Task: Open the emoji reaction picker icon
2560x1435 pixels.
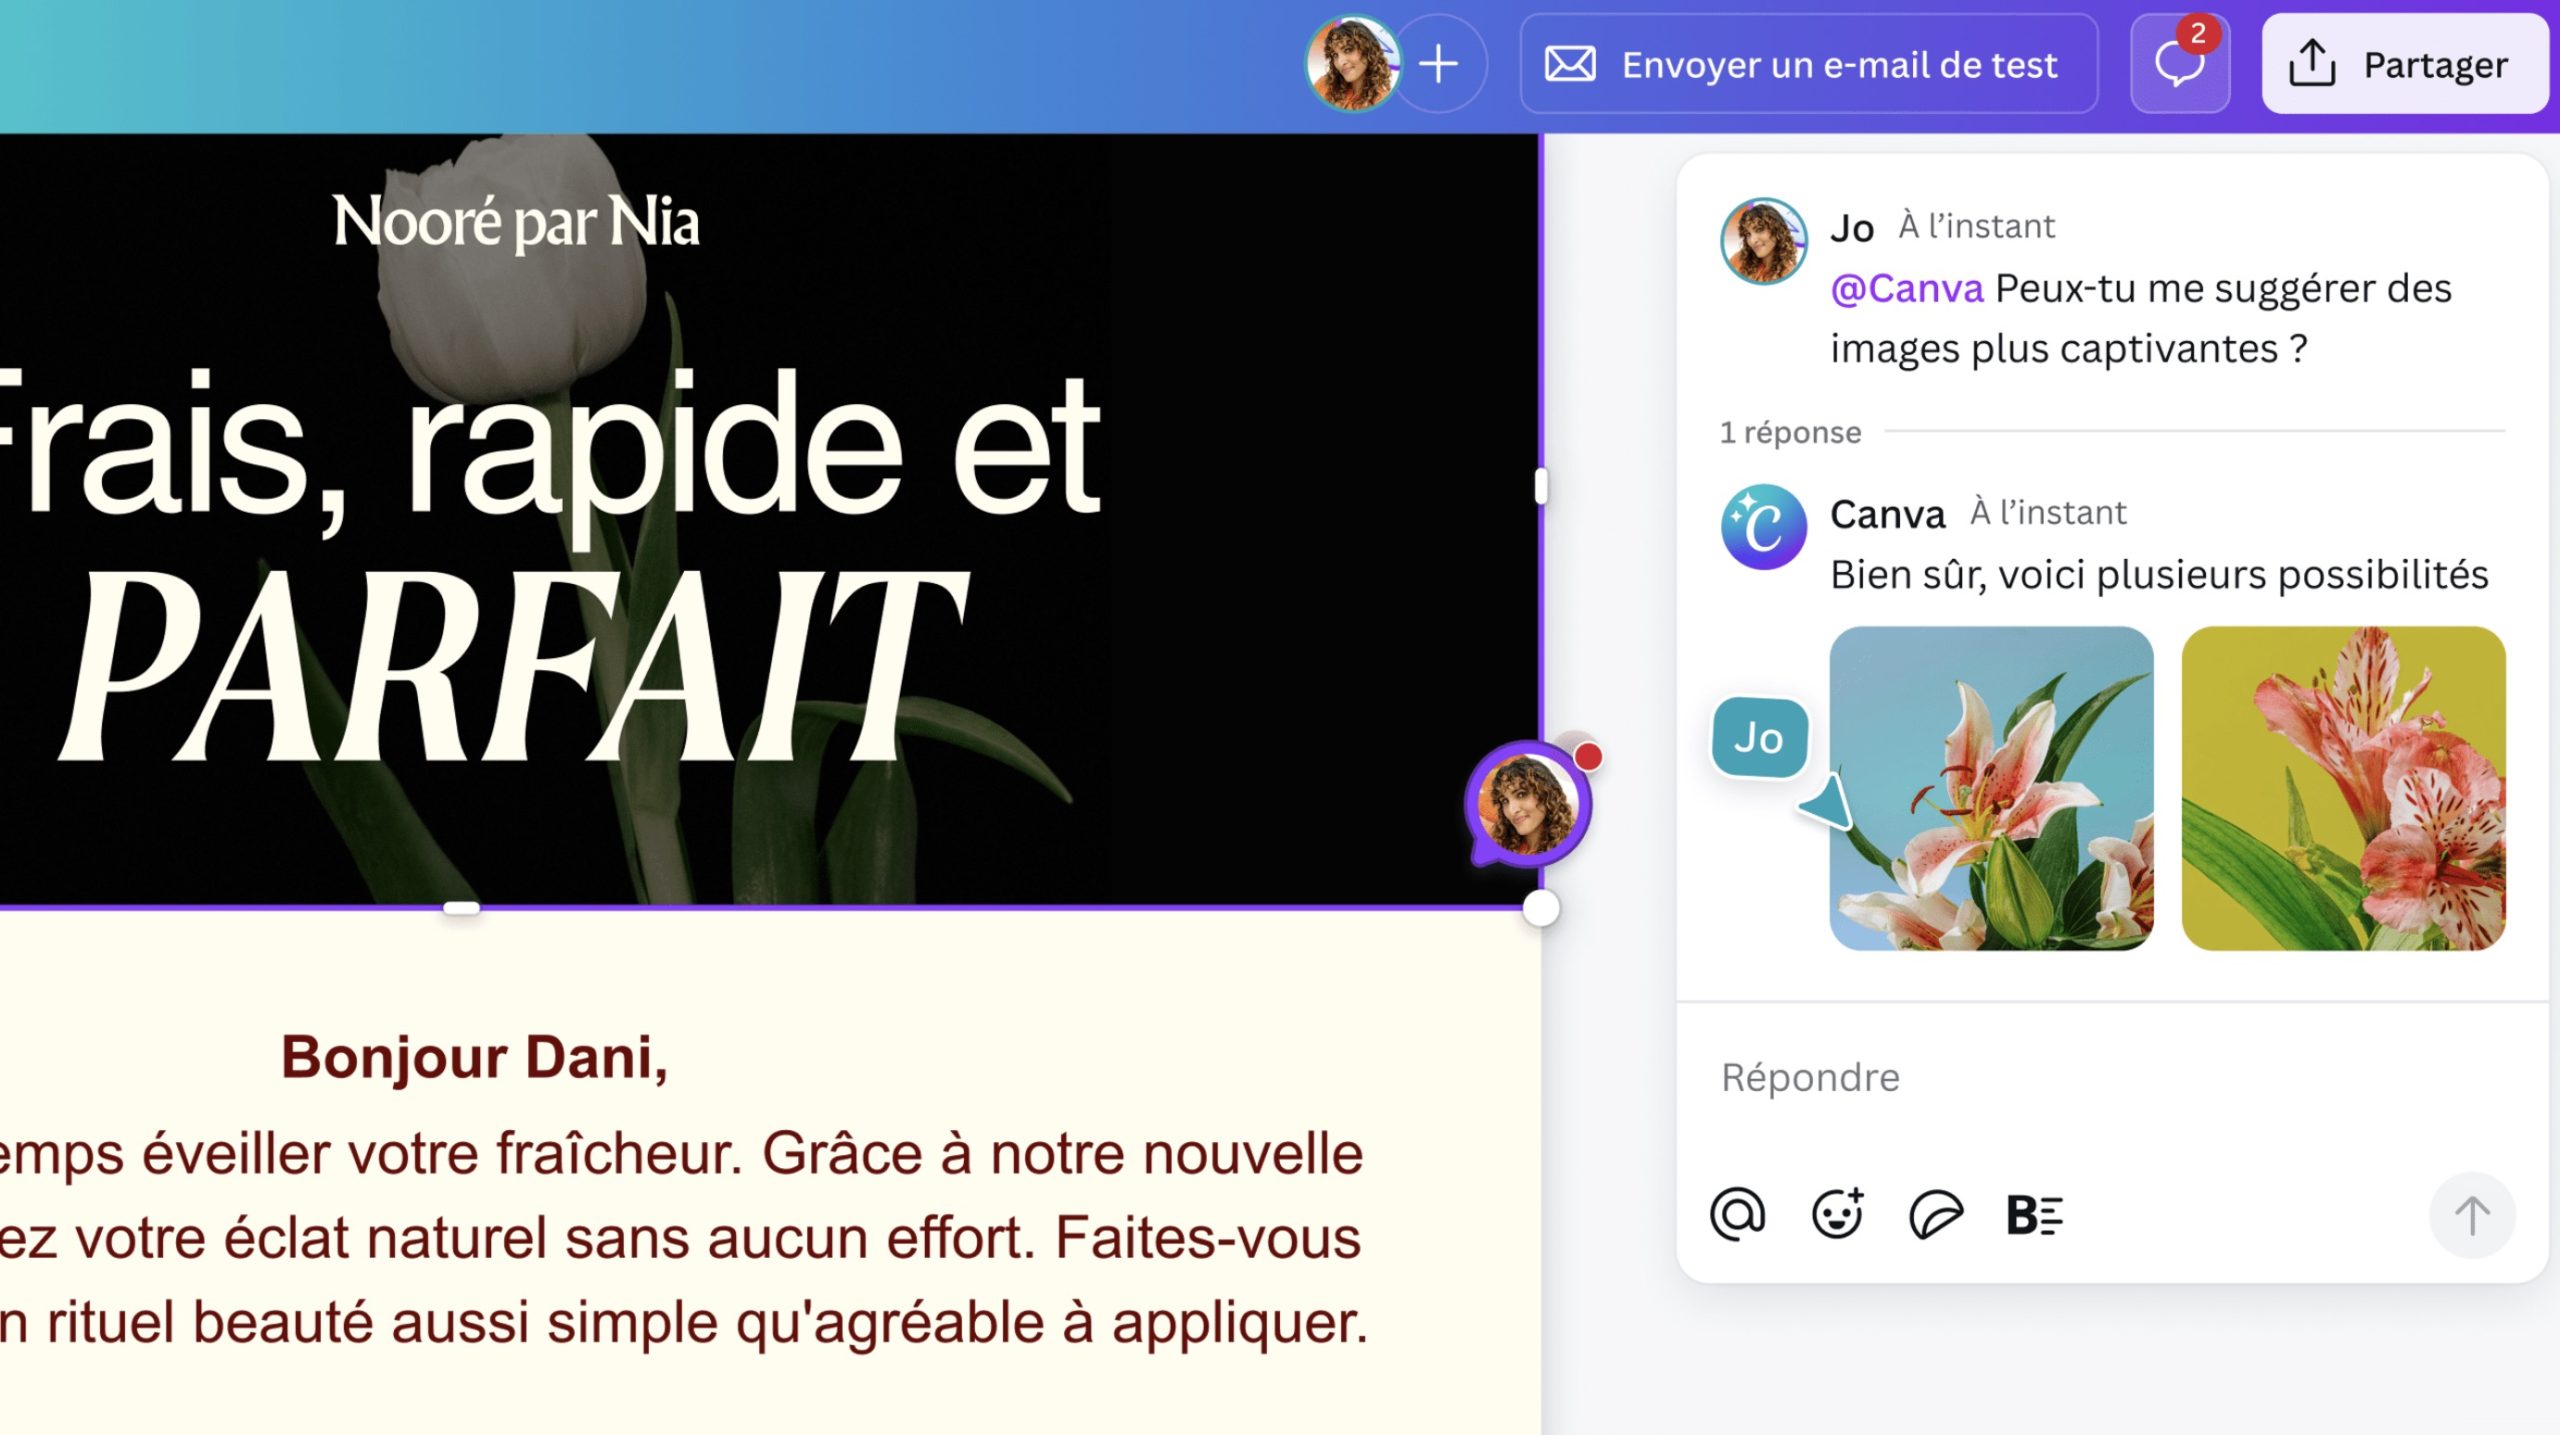Action: pos(1838,1214)
